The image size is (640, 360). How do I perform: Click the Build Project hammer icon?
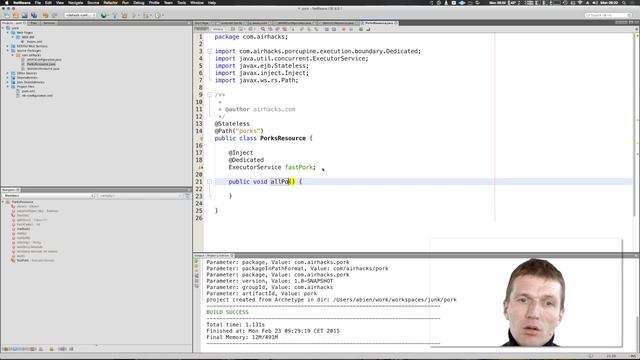coord(115,15)
